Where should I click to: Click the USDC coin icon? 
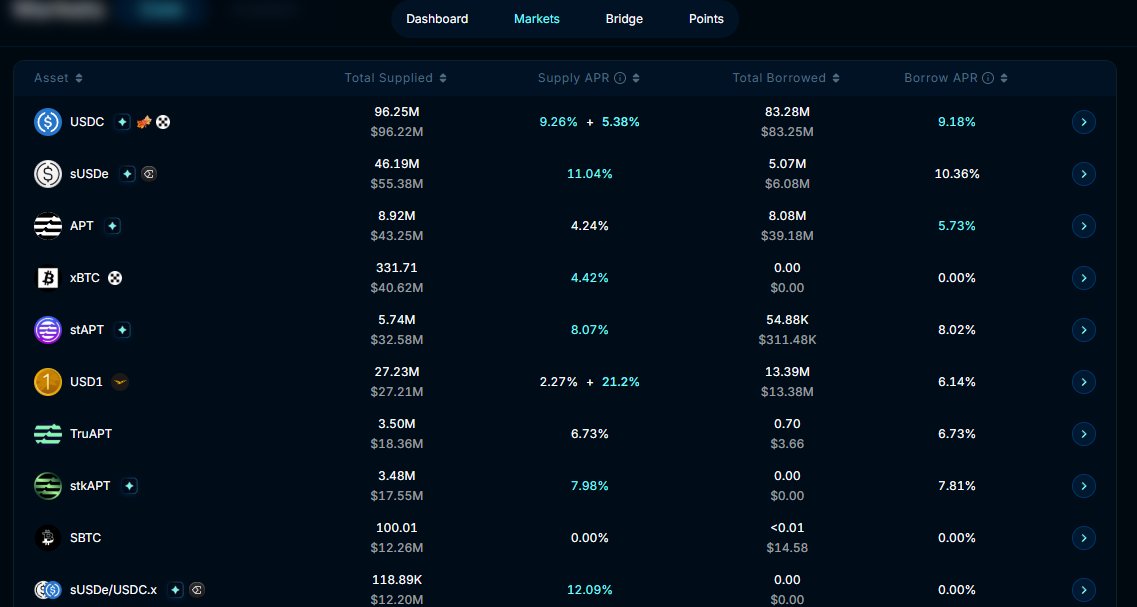[48, 122]
